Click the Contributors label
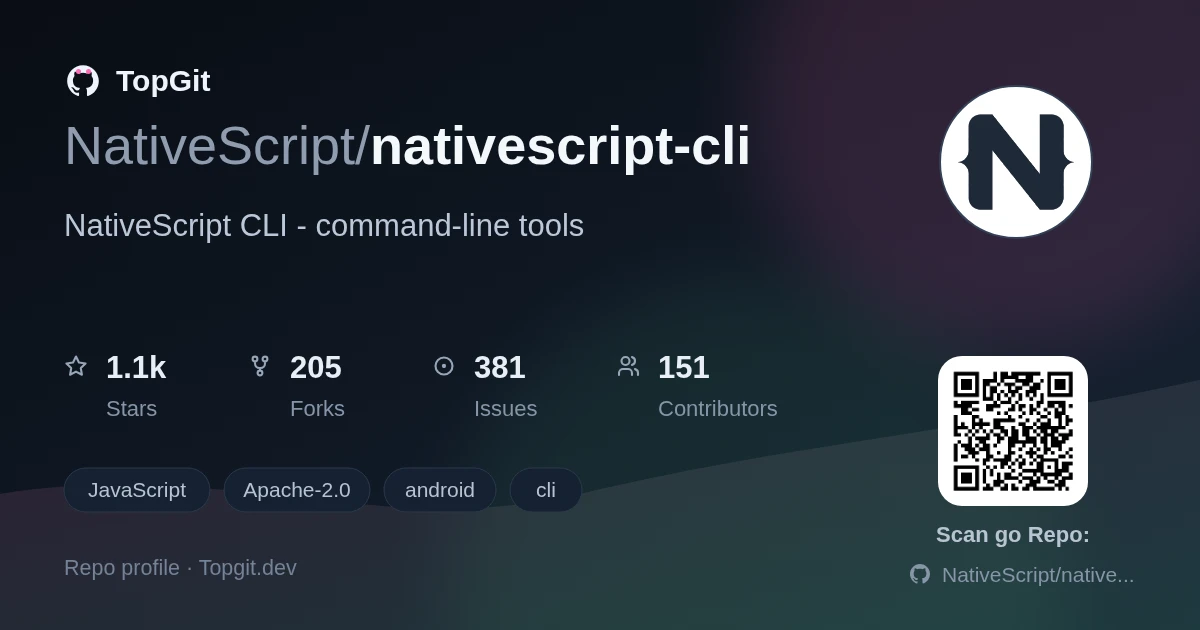 (717, 409)
